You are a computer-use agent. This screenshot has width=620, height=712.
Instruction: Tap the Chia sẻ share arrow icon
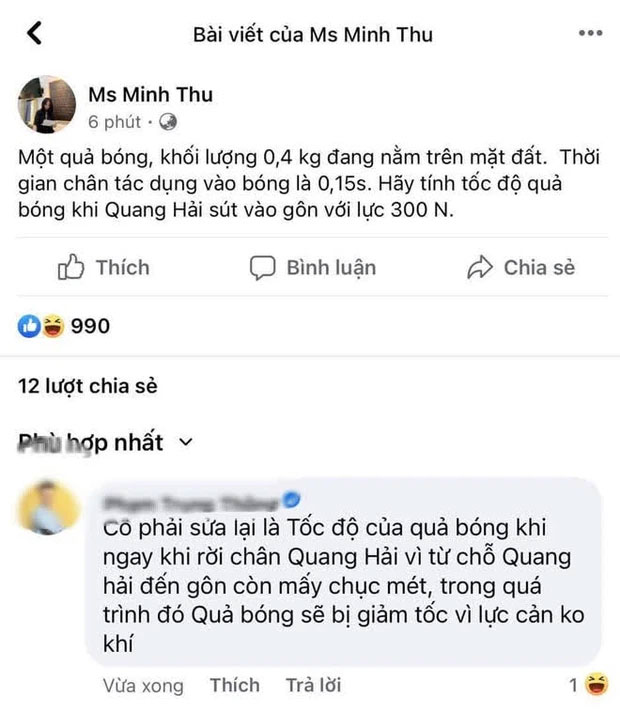coord(481,268)
